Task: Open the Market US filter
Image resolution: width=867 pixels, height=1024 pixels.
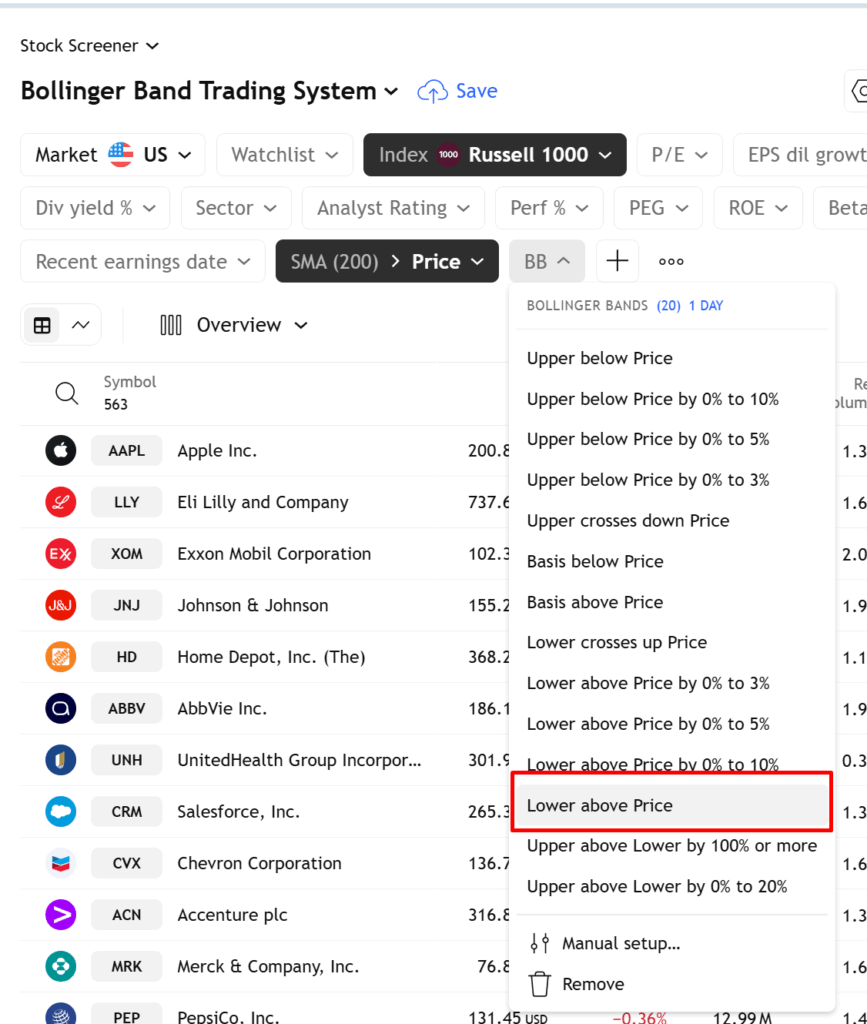Action: click(112, 155)
